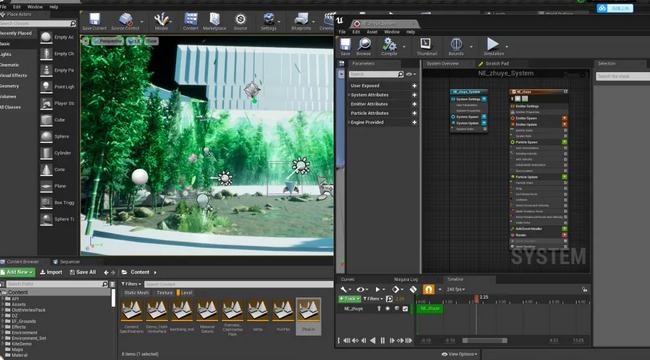Switch to the Niagara Log tab

click(x=406, y=279)
